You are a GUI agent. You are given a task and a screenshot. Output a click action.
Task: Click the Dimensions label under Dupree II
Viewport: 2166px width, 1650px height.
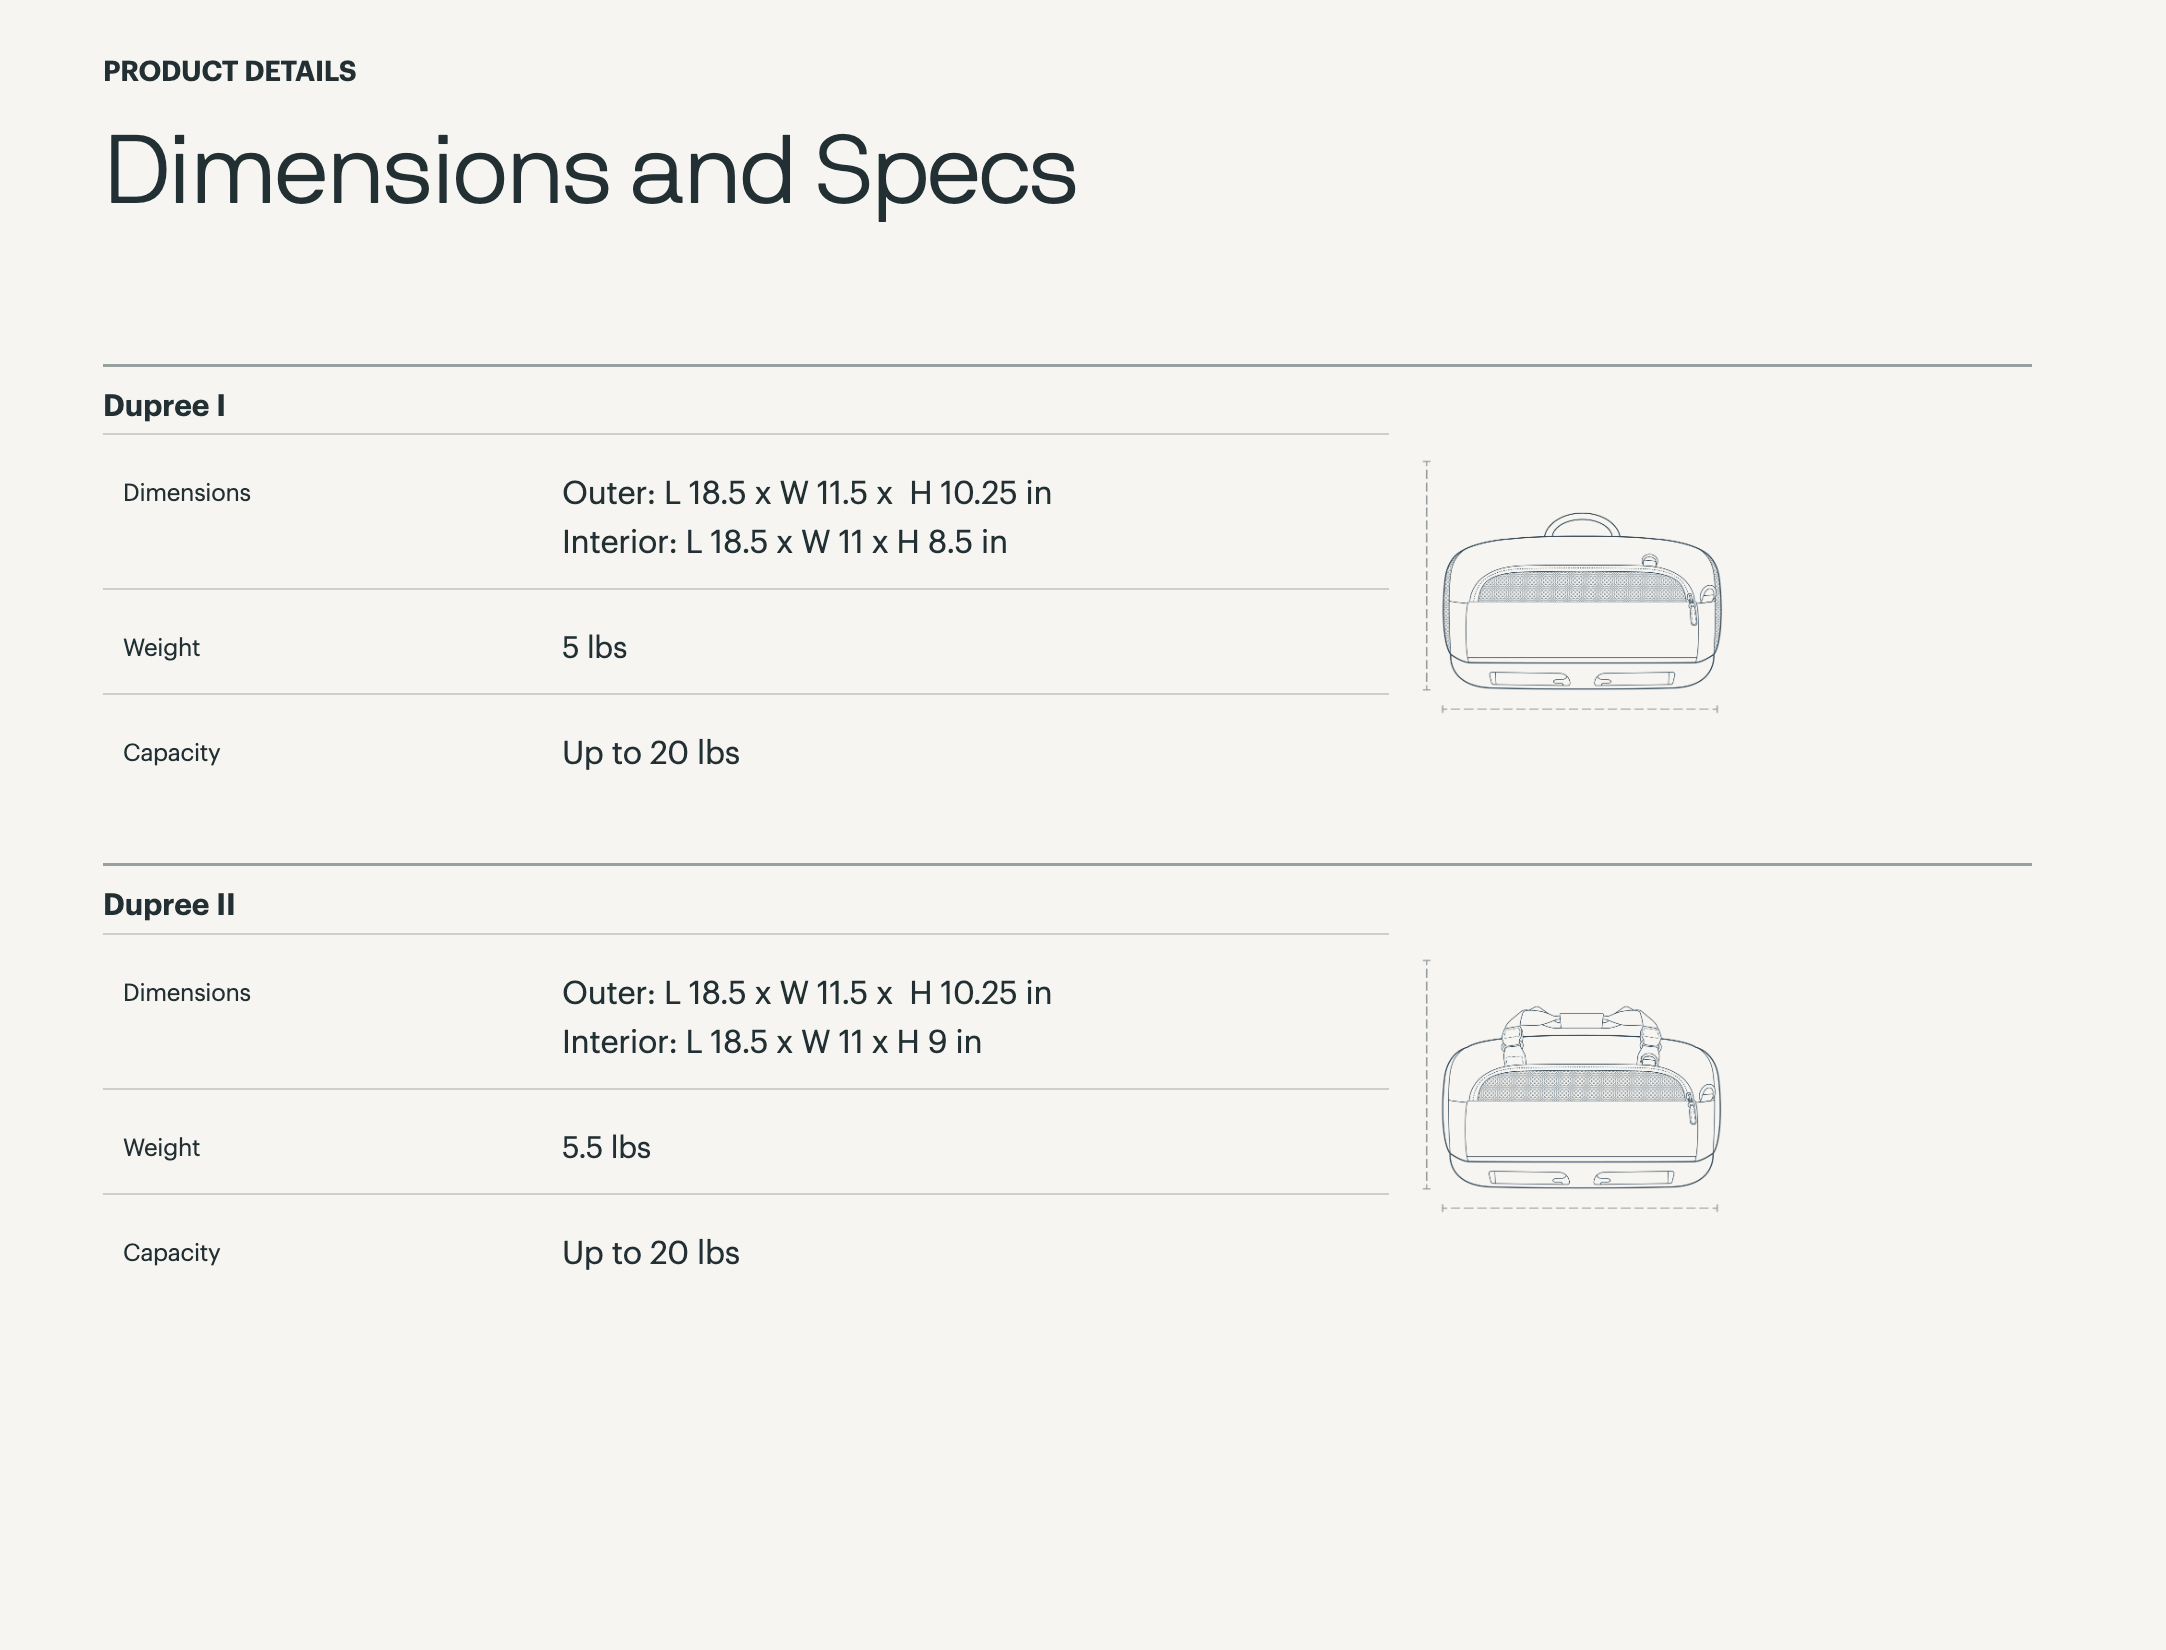187,993
